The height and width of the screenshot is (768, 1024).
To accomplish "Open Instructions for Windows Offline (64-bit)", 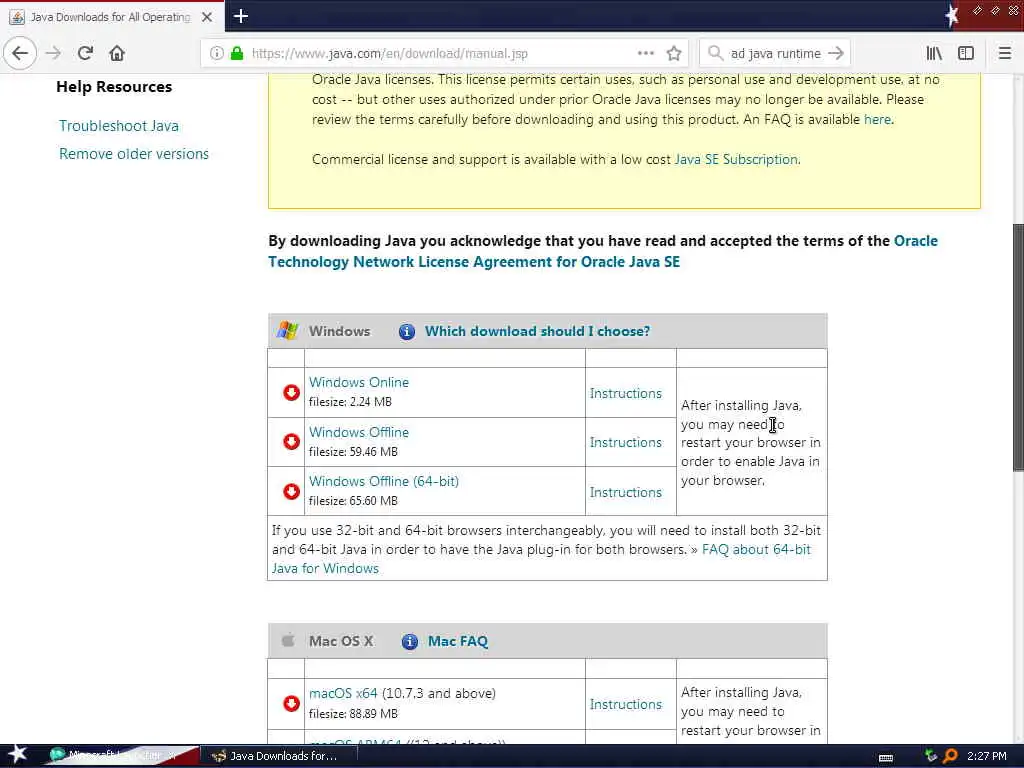I will [x=626, y=492].
